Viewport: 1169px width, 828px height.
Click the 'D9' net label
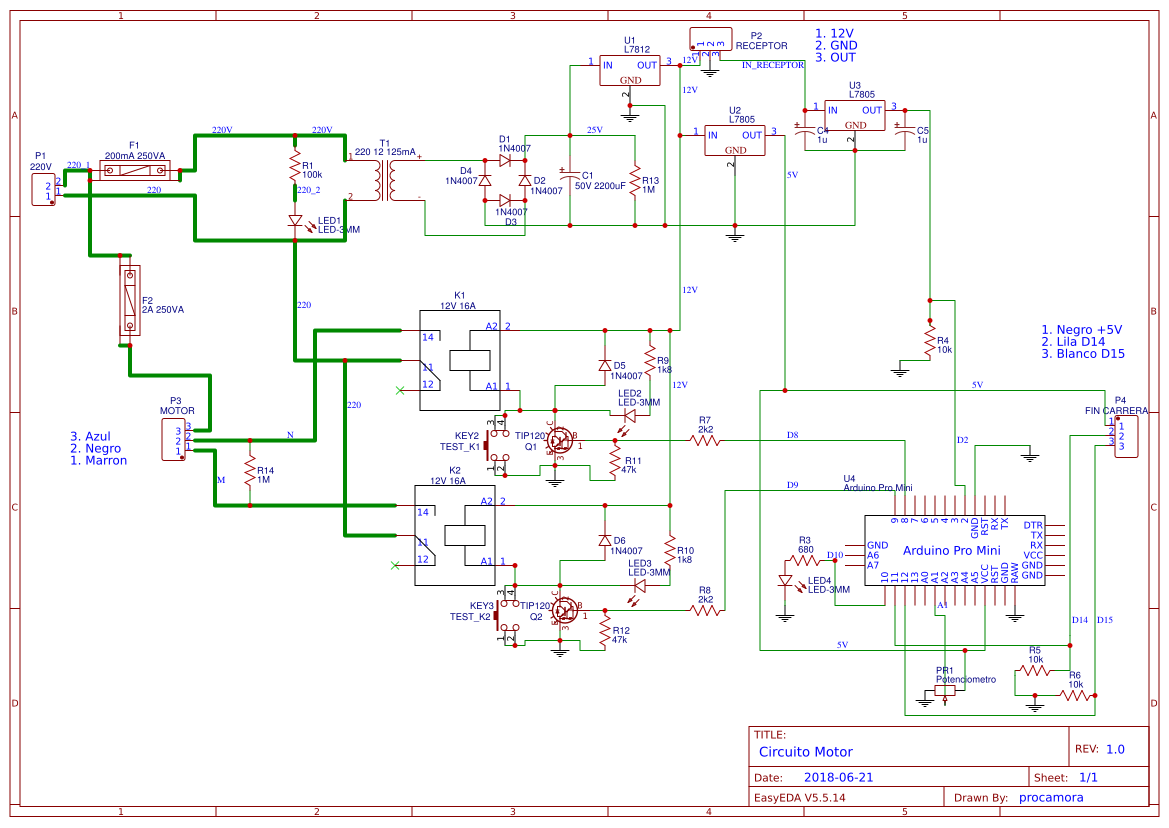click(x=793, y=484)
